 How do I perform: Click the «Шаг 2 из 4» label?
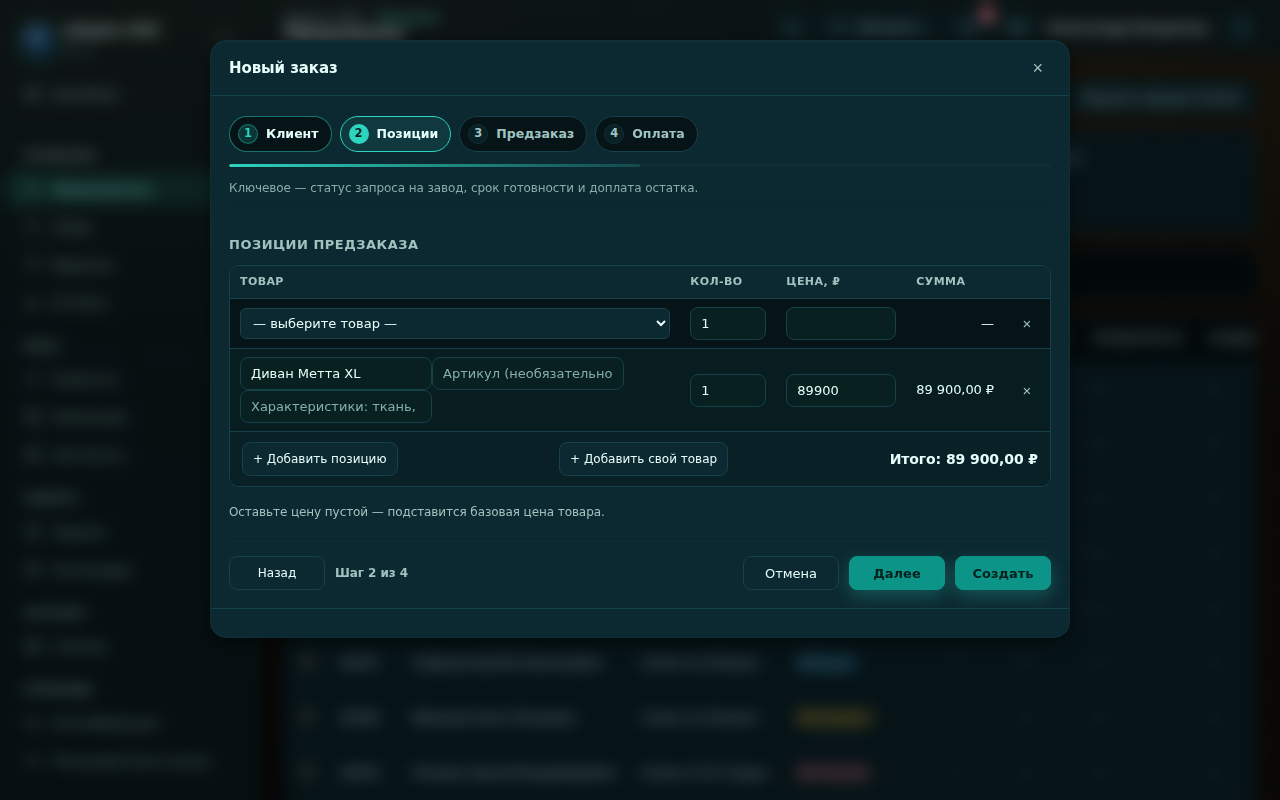tap(372, 573)
